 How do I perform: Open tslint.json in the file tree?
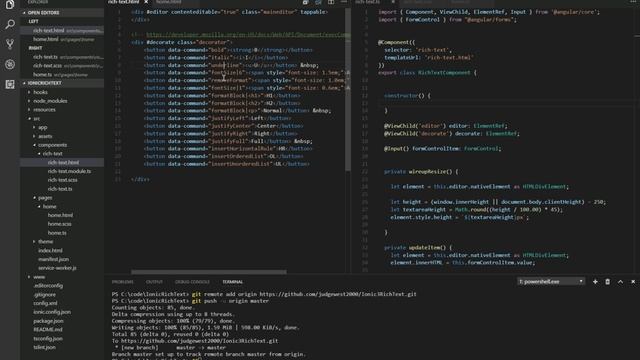(44, 347)
